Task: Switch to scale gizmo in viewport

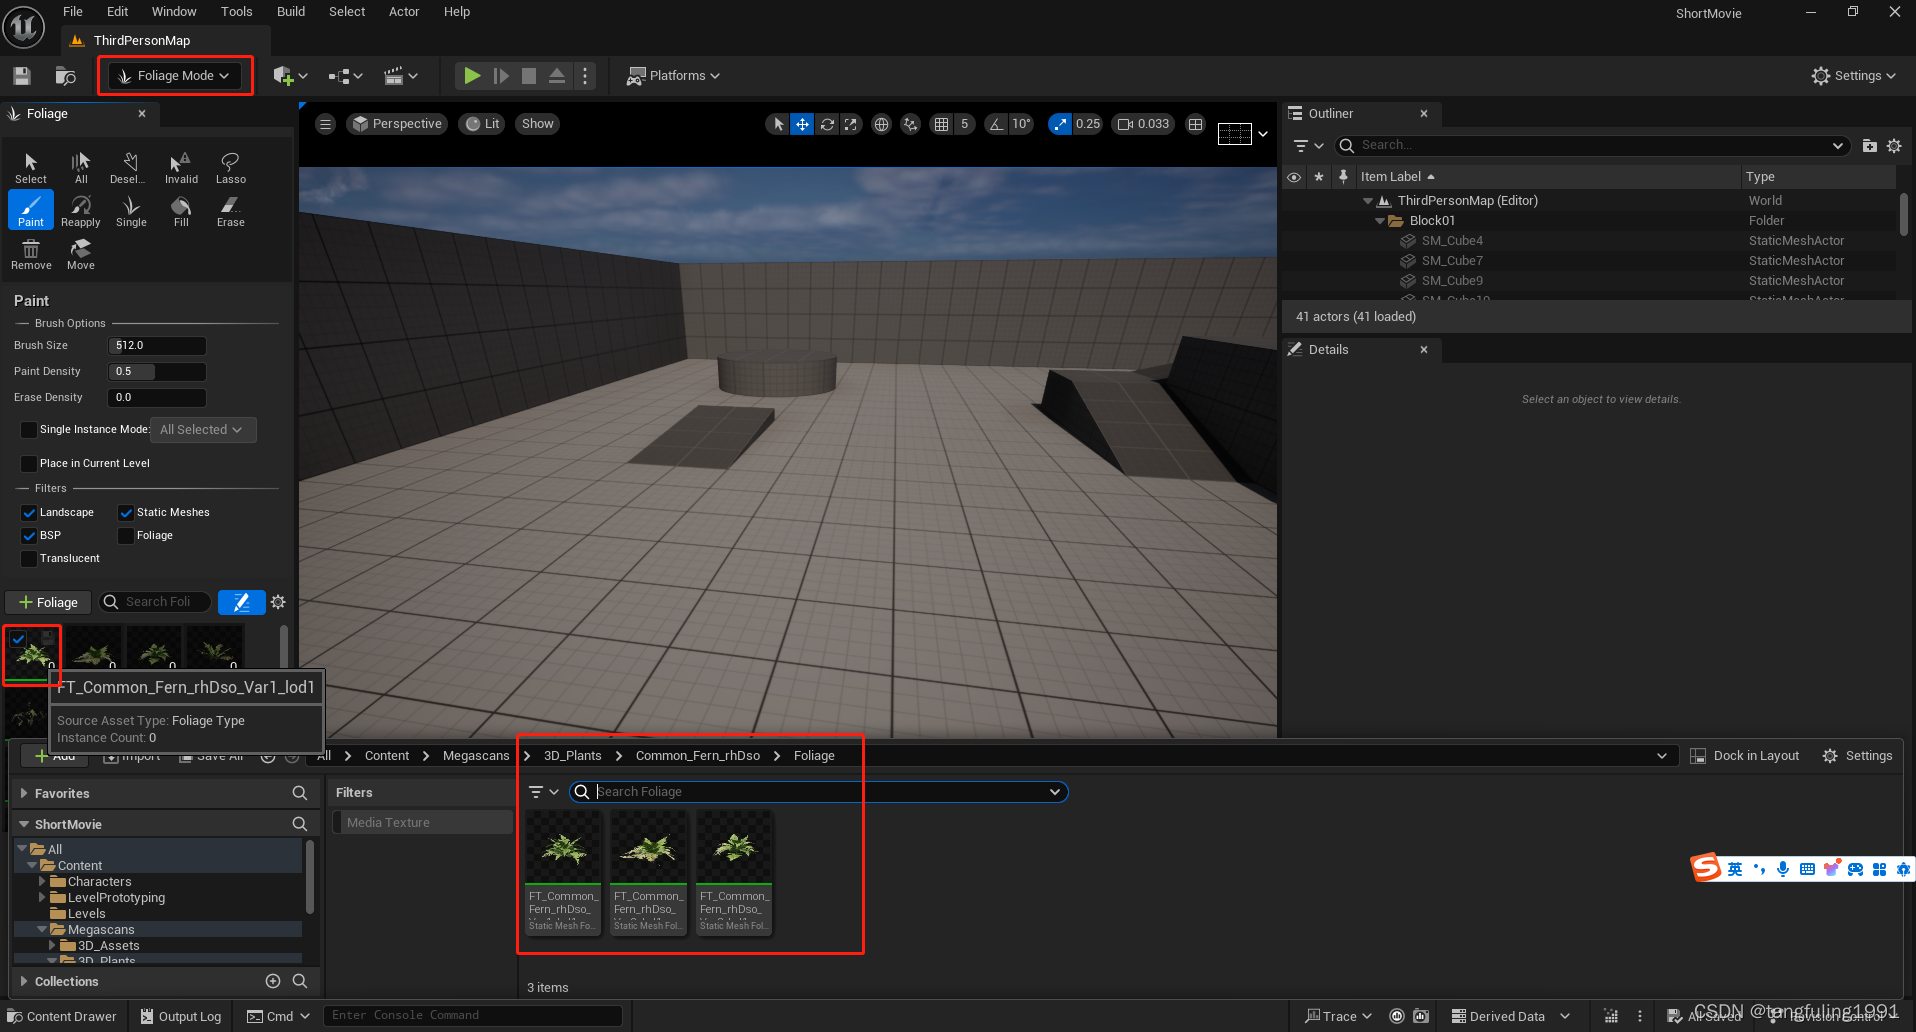Action: pos(850,124)
